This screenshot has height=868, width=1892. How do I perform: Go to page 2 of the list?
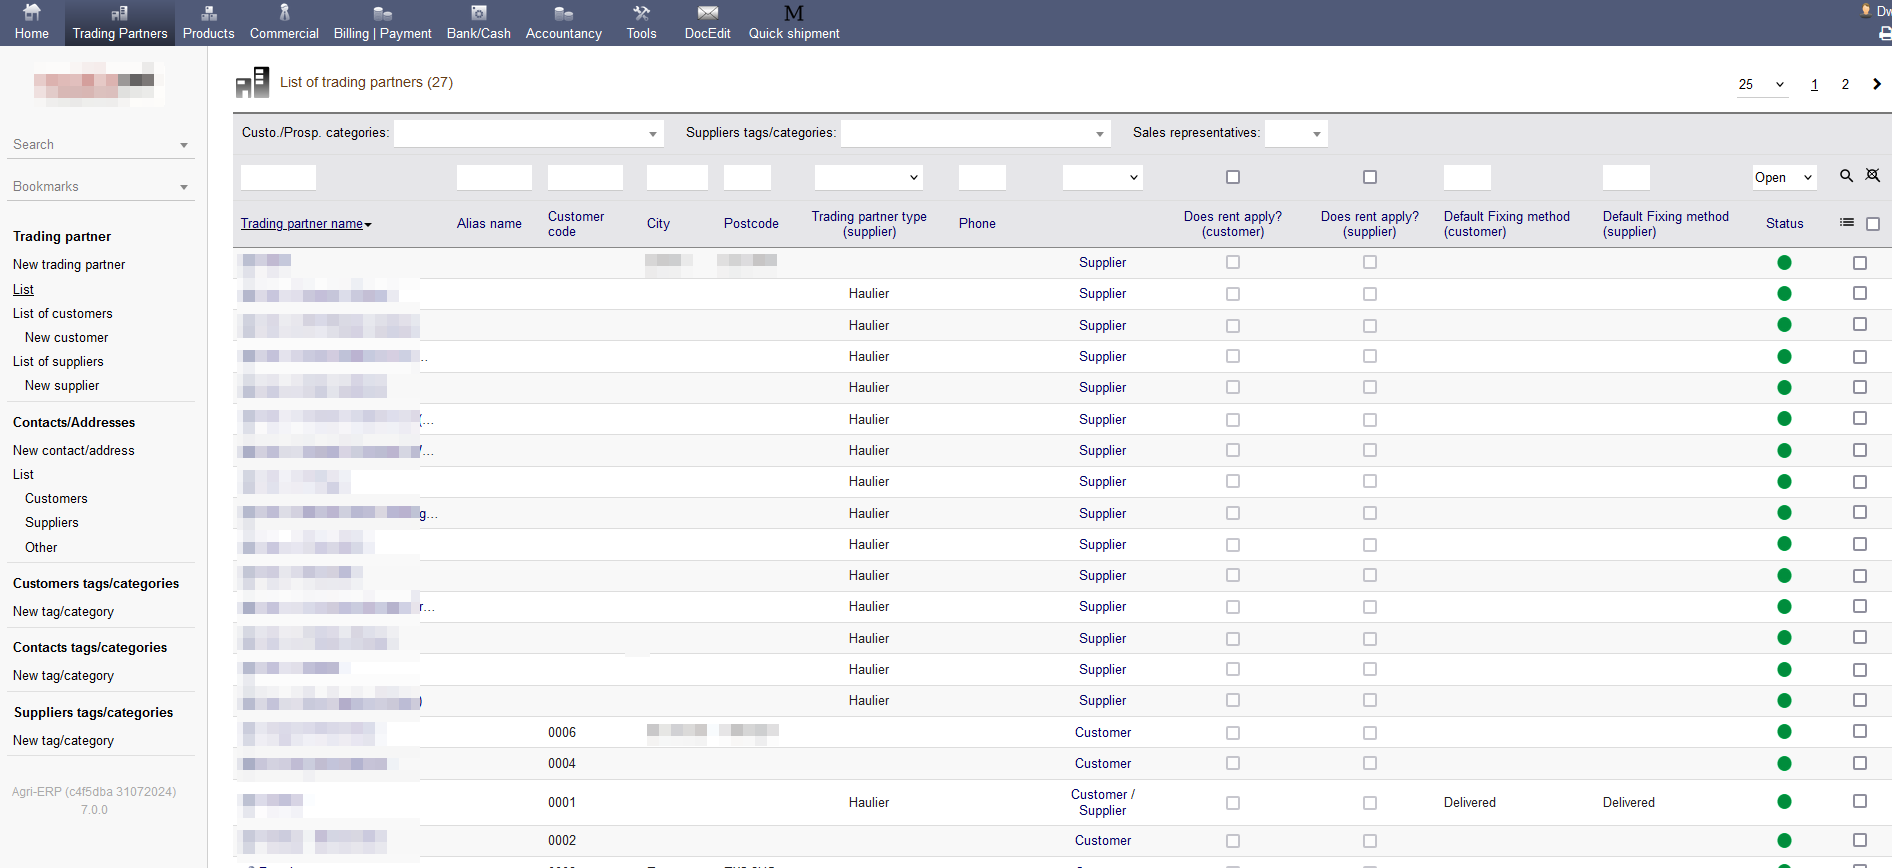1845,84
